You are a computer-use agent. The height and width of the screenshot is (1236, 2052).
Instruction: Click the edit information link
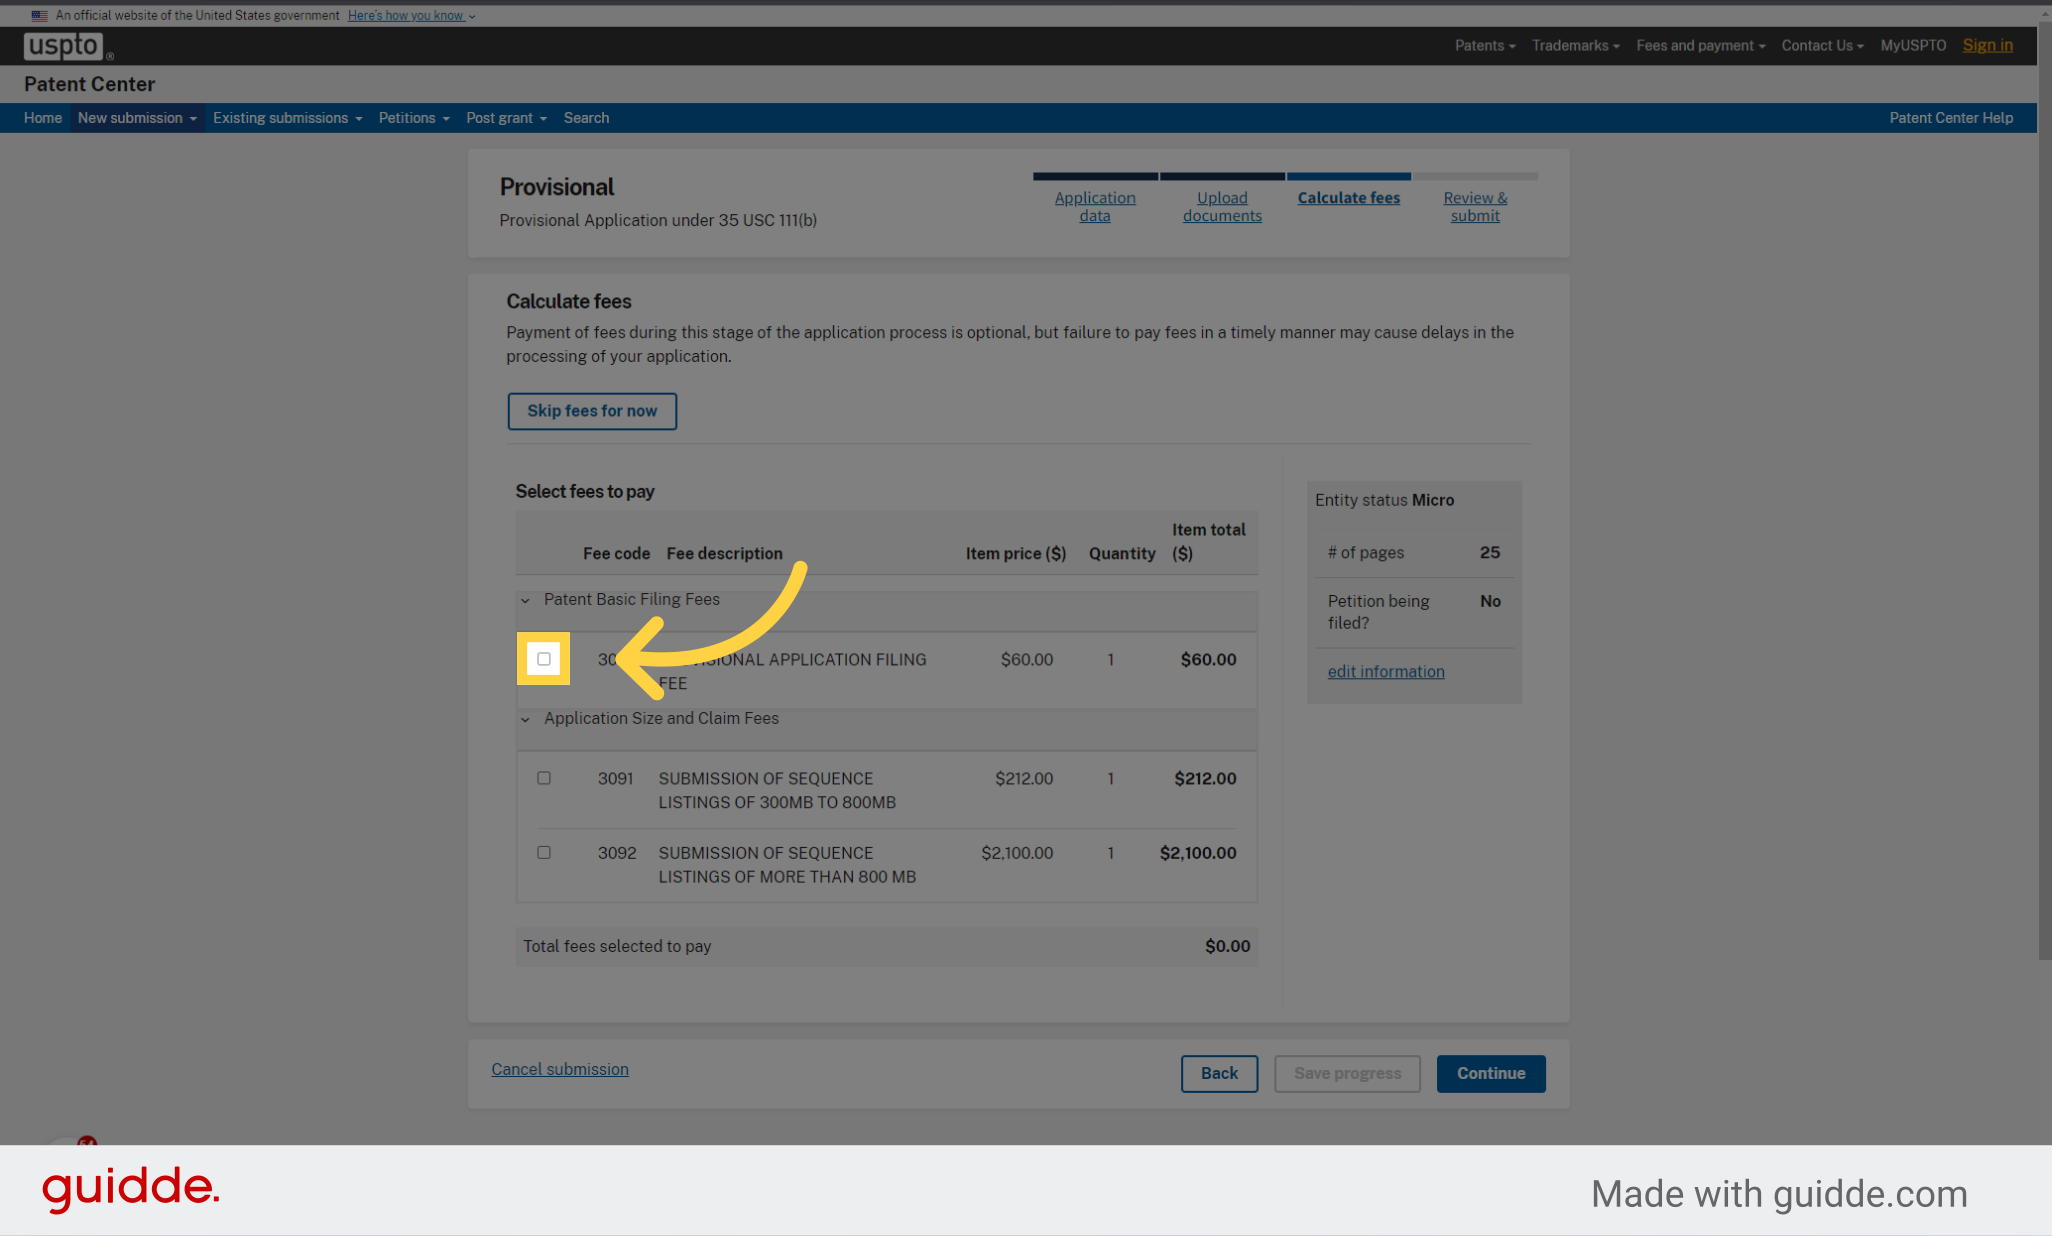click(1386, 671)
